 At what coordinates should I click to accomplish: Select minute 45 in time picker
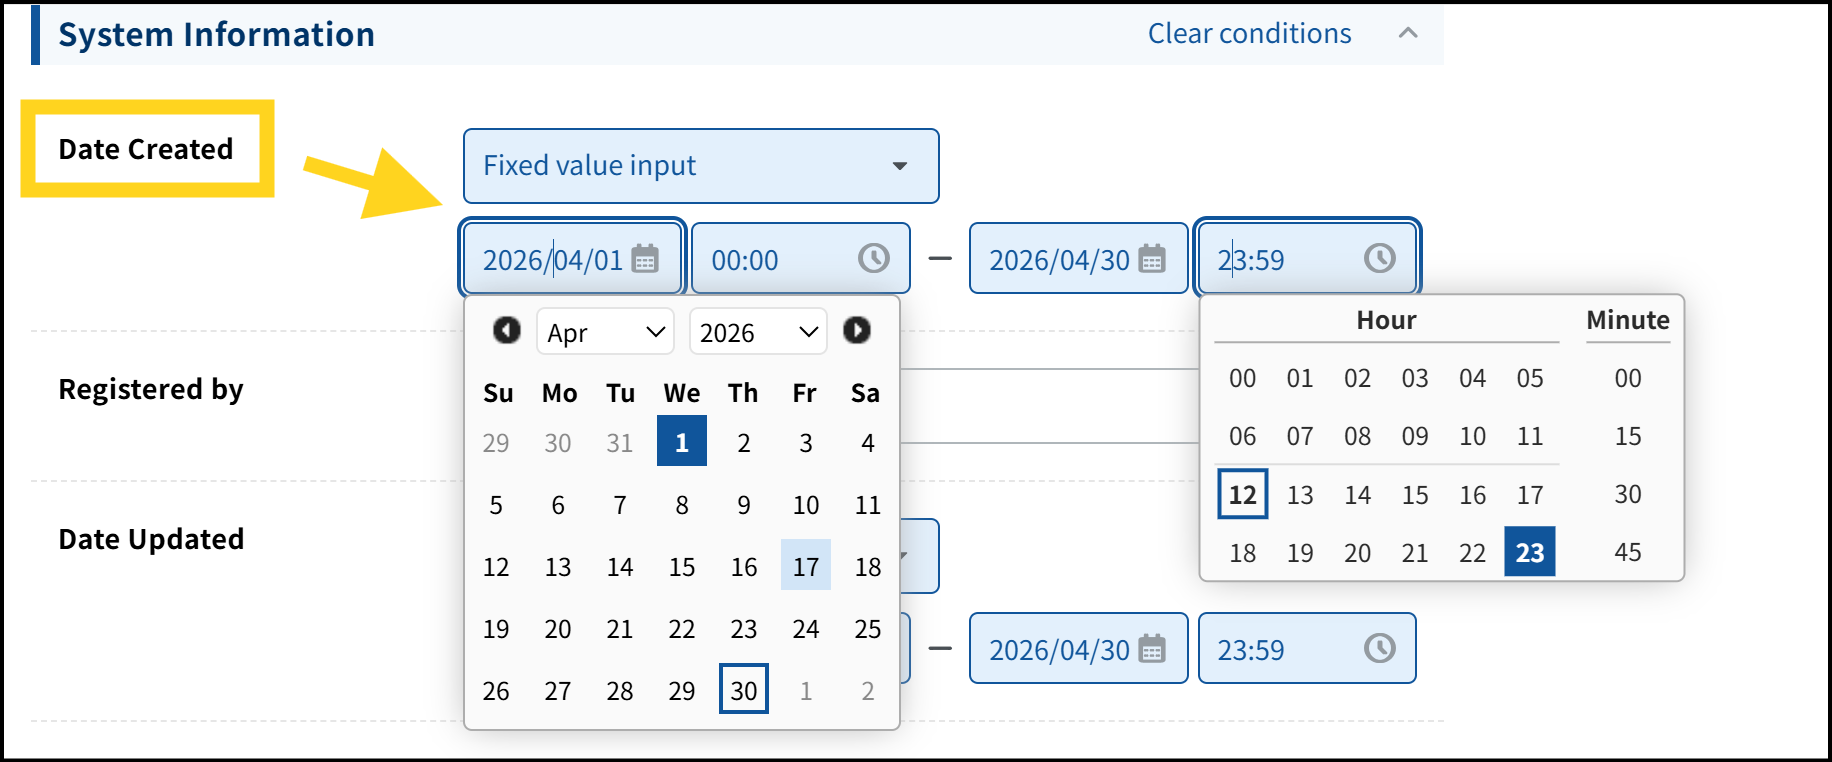[1627, 552]
